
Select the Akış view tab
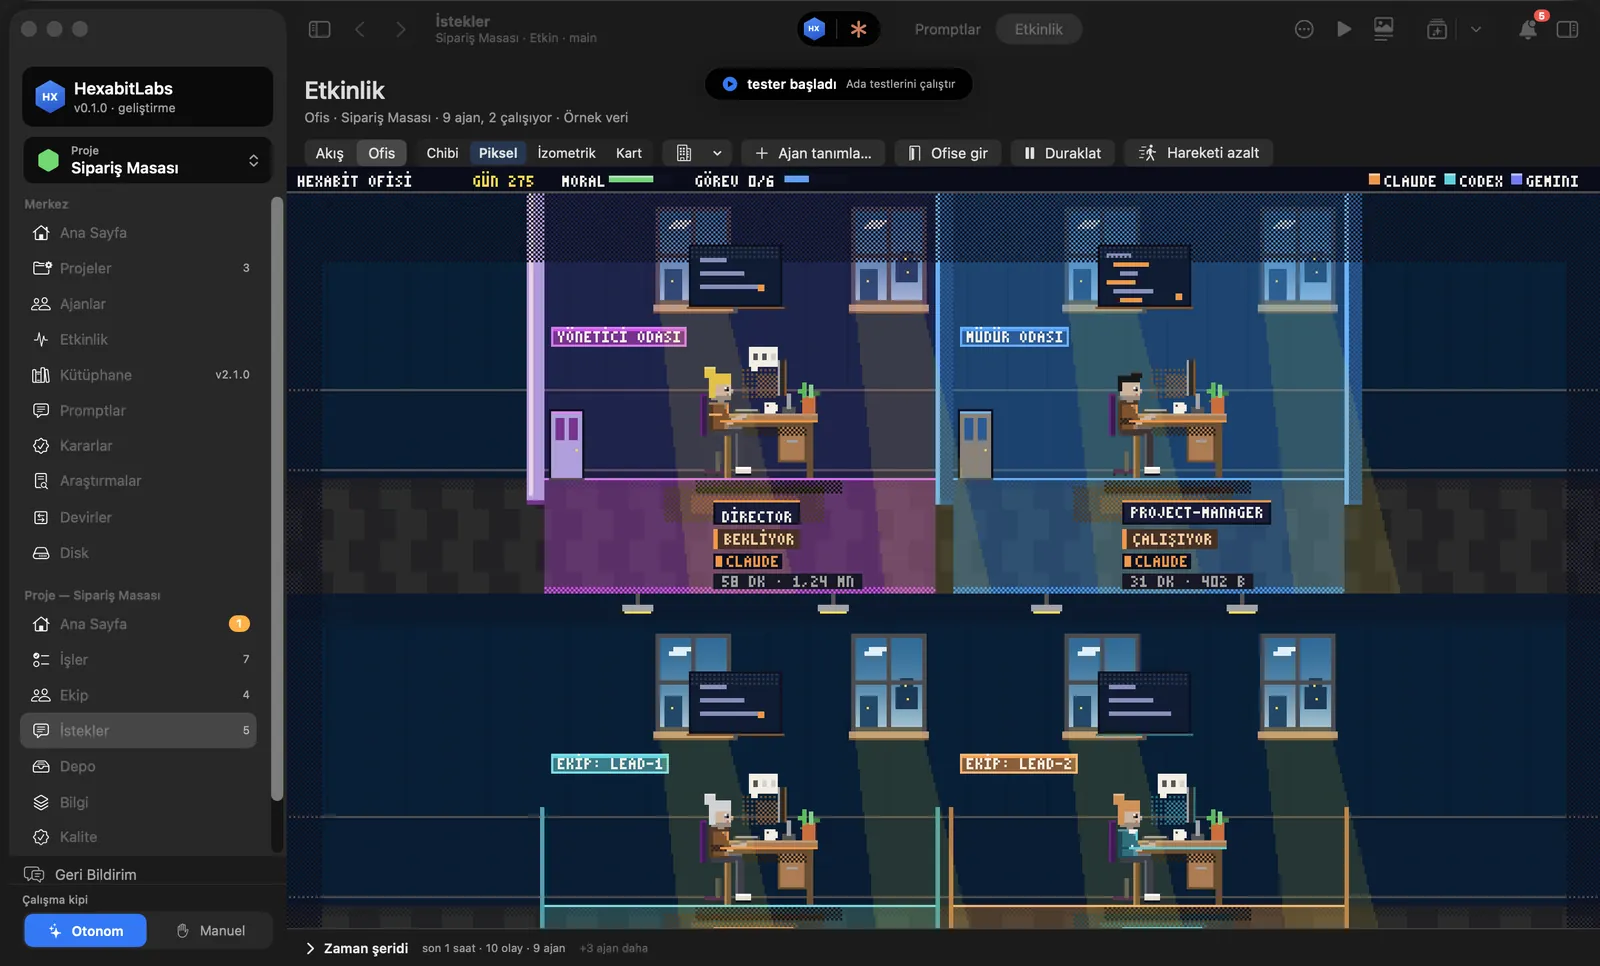click(329, 153)
